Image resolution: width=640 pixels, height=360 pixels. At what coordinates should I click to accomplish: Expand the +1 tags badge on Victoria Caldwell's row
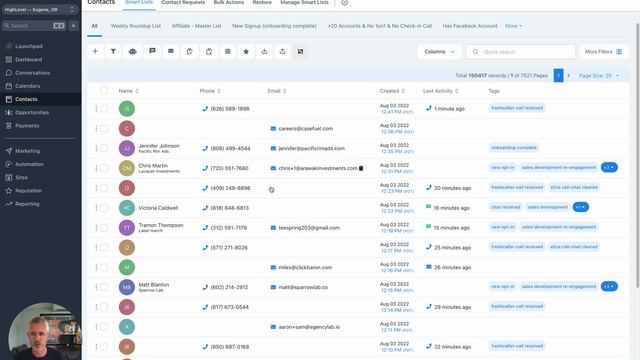(580, 207)
